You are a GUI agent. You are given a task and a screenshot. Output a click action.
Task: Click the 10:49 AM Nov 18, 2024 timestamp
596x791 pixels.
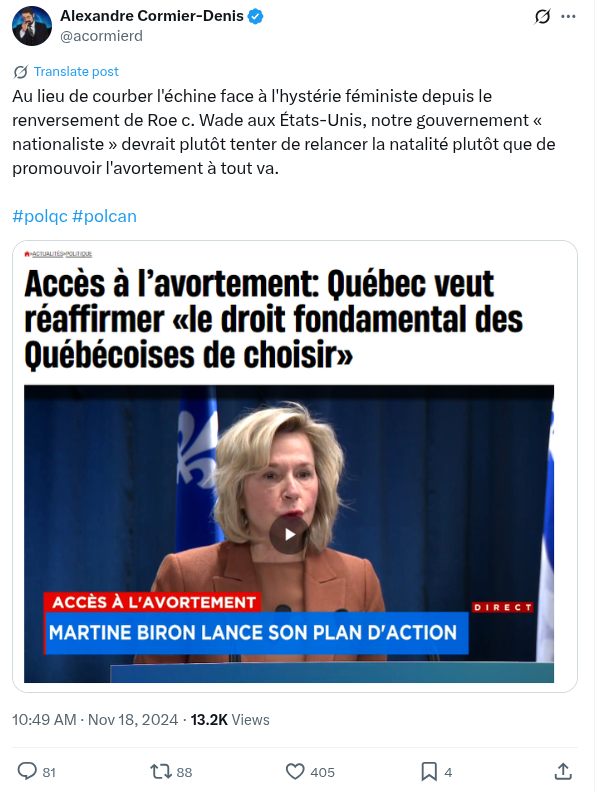click(95, 719)
